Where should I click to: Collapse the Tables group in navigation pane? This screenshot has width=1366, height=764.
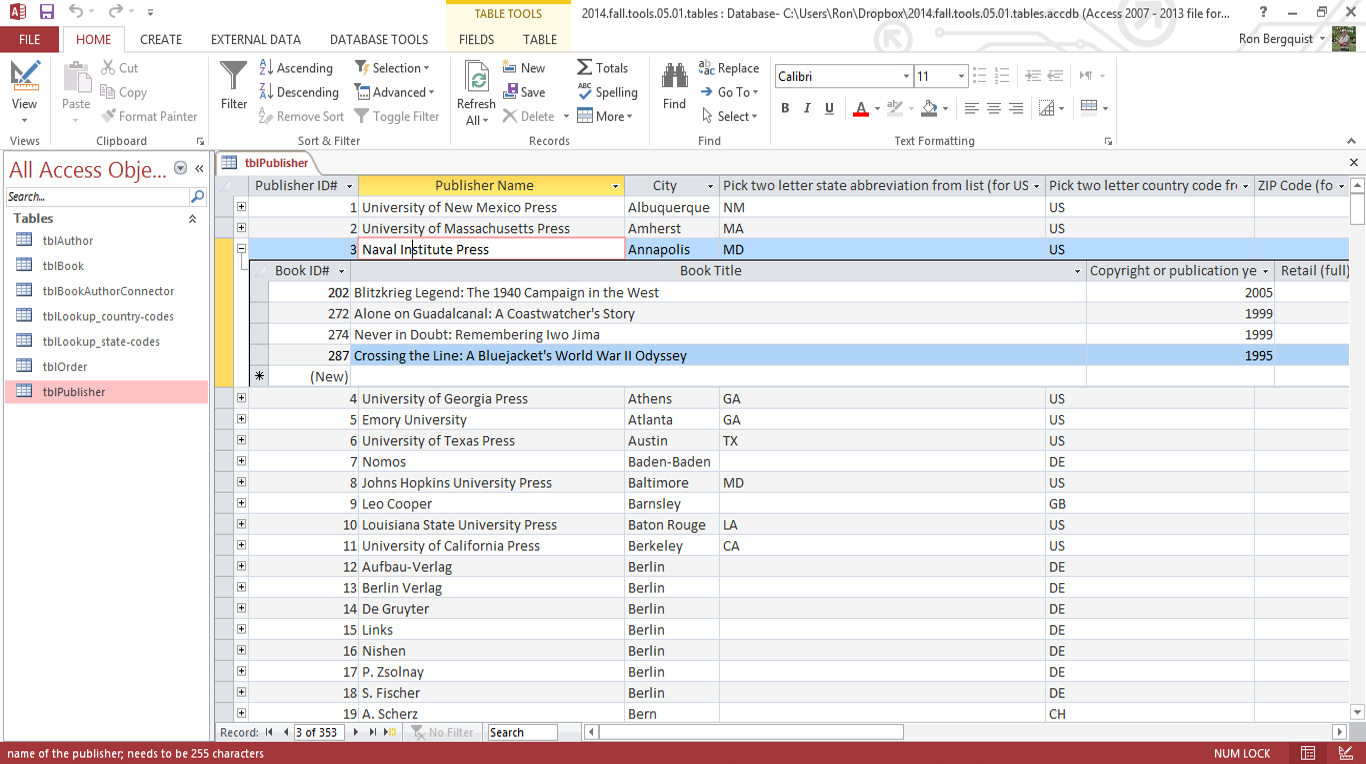pyautogui.click(x=192, y=218)
